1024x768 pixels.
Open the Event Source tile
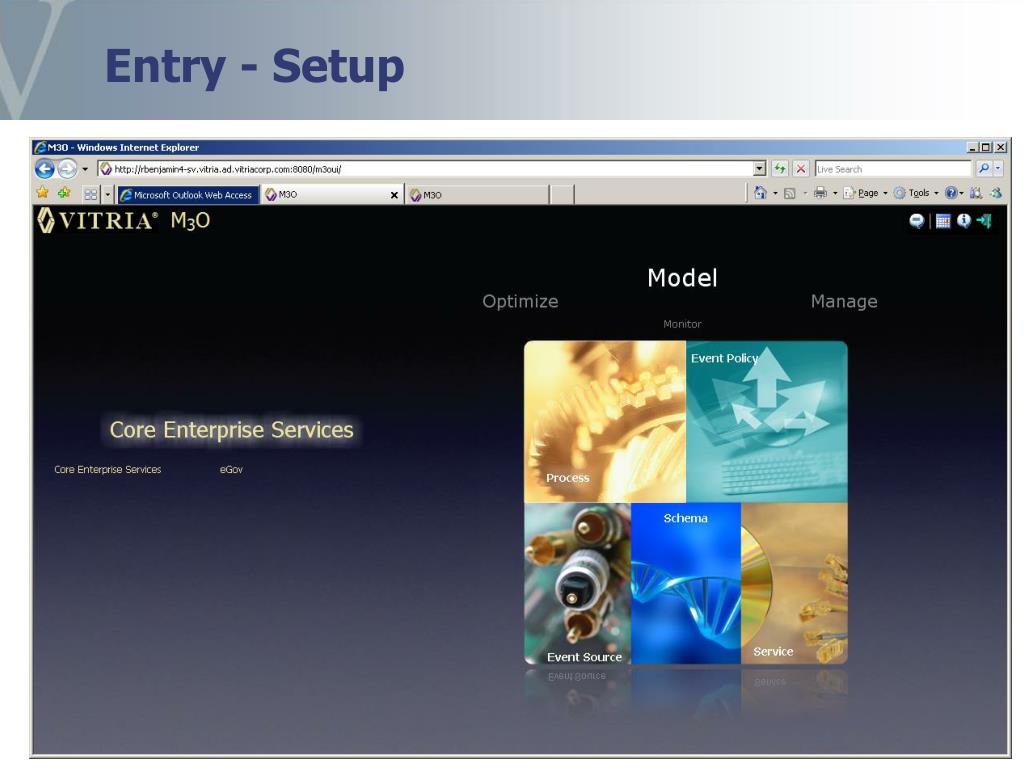577,583
